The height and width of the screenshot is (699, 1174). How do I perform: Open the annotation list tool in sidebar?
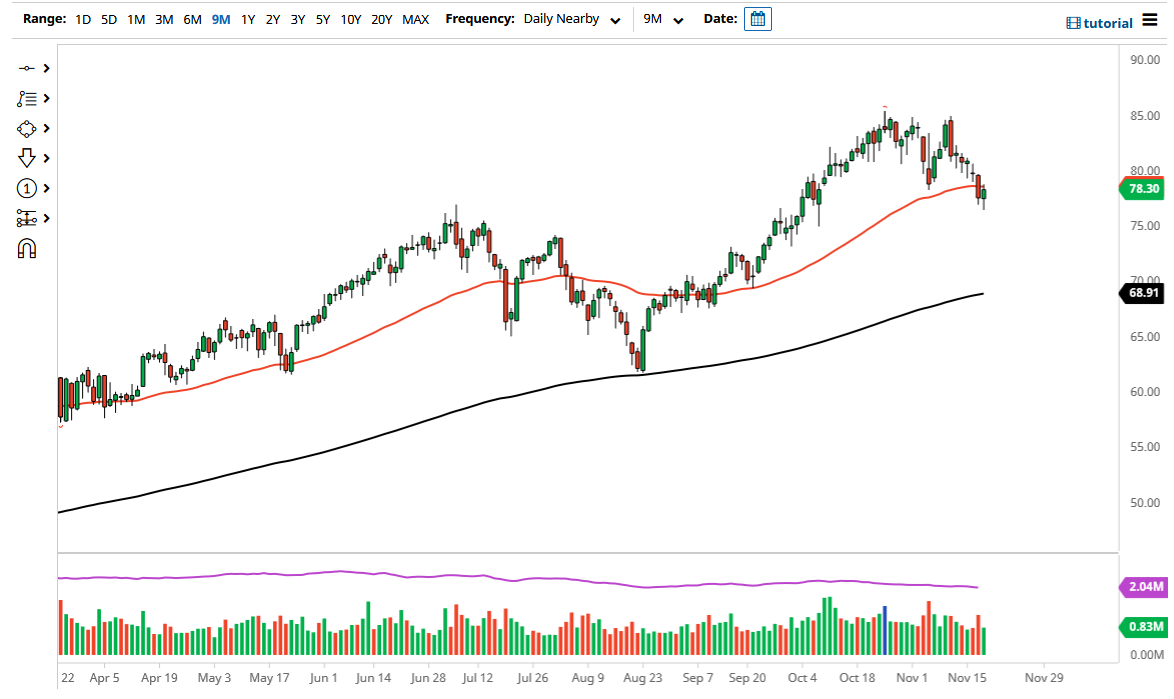[27, 98]
